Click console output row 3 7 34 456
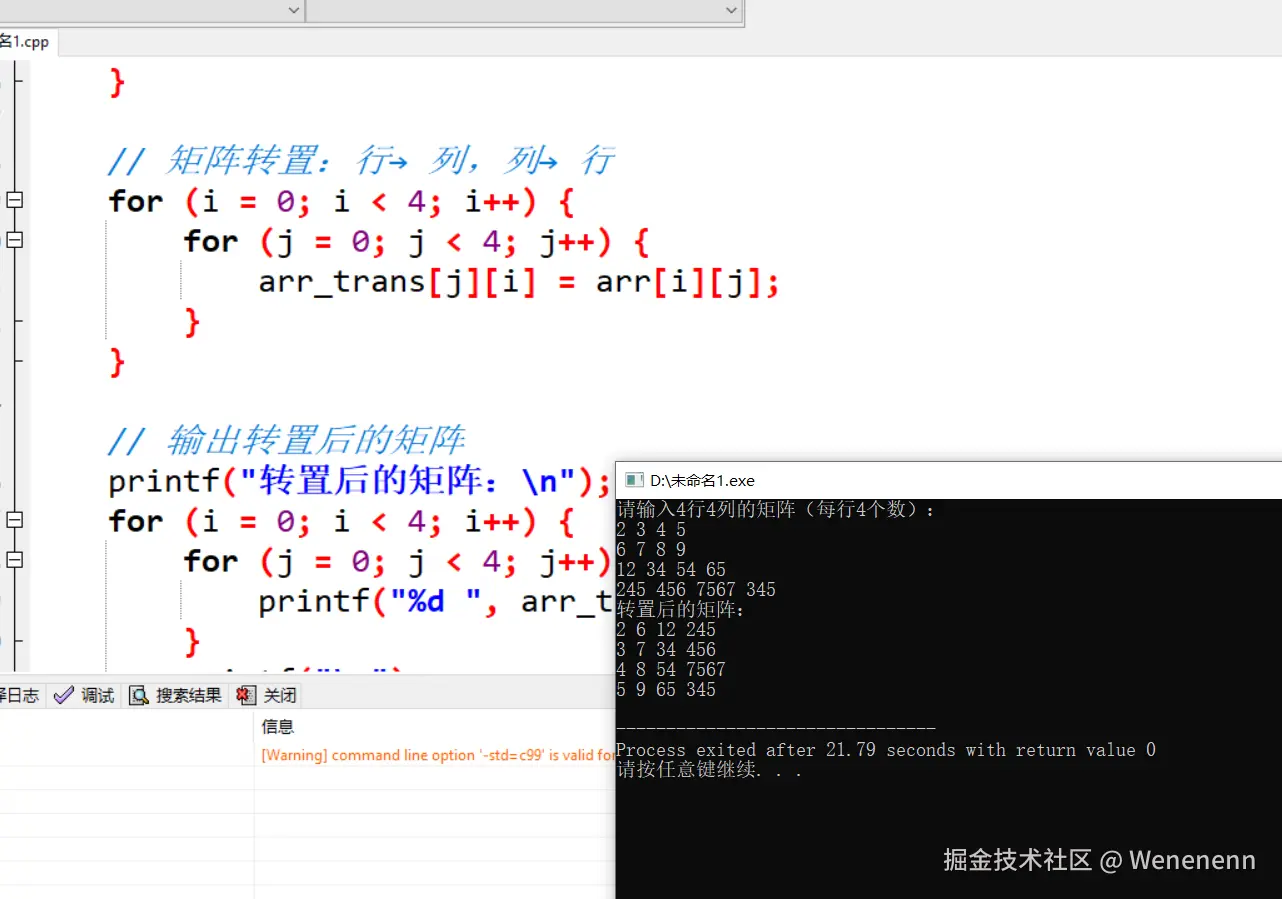 pyautogui.click(x=666, y=649)
